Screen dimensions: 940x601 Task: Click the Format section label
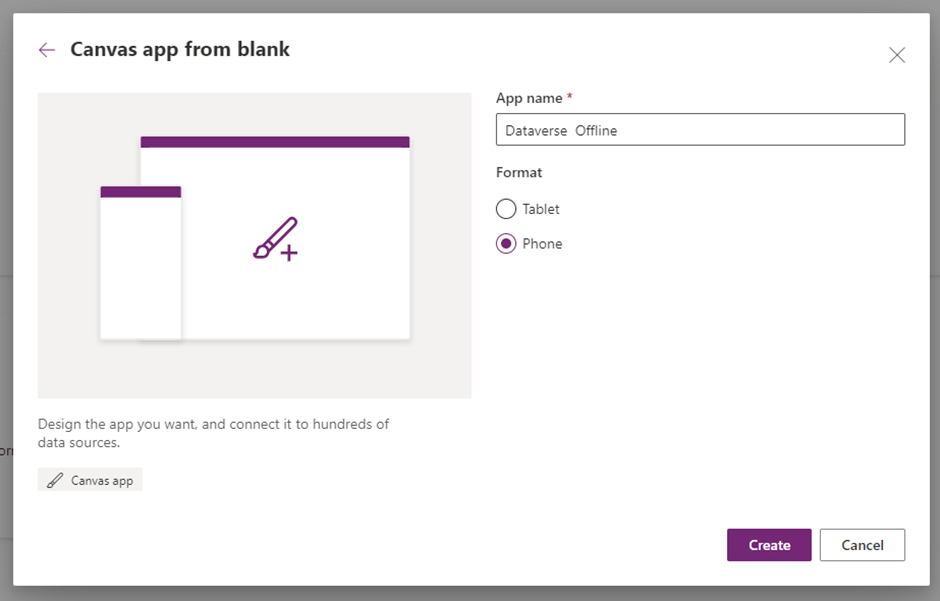519,173
